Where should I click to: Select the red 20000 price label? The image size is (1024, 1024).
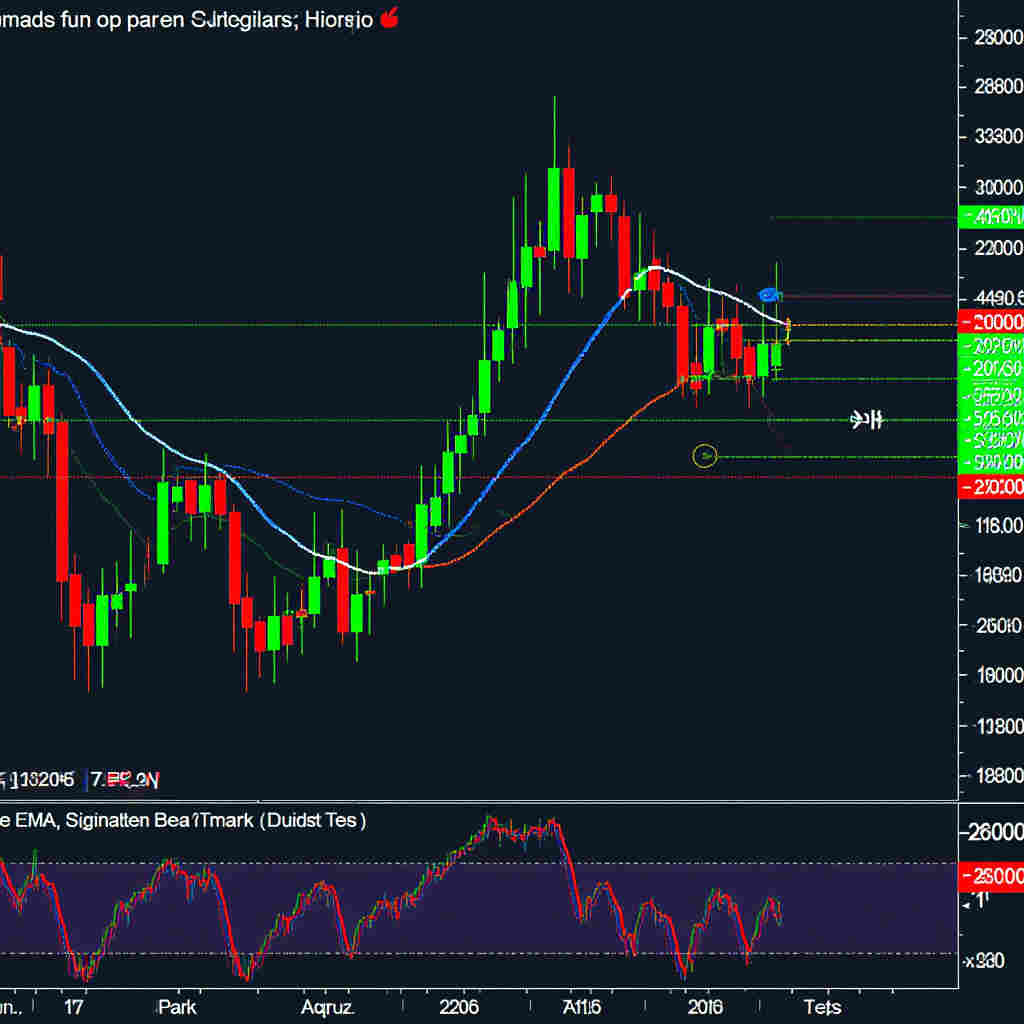pyautogui.click(x=990, y=322)
